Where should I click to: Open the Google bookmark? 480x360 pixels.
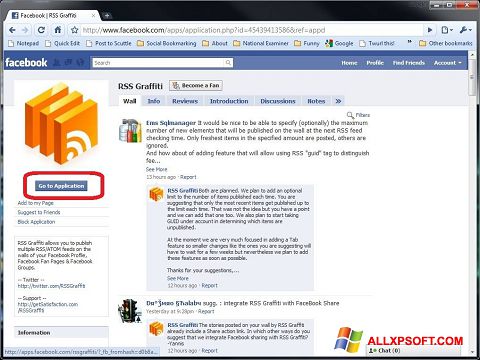[339, 43]
